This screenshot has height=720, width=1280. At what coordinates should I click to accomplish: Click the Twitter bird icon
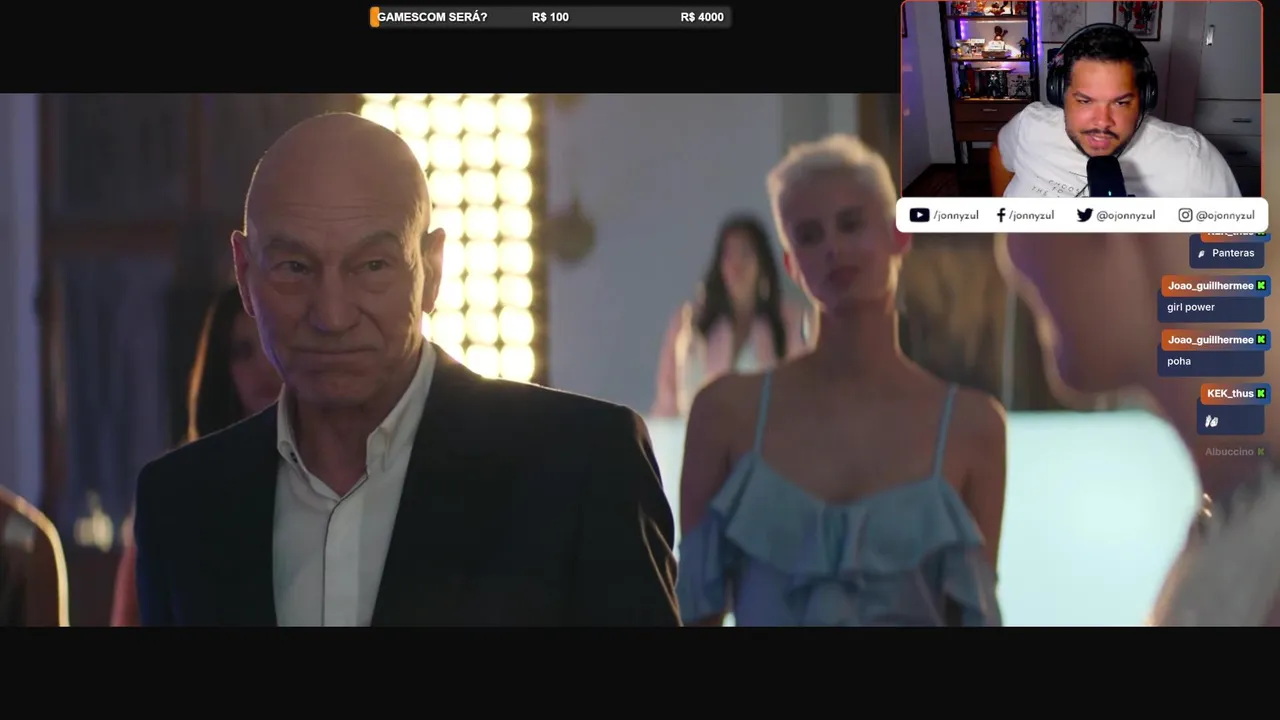coord(1085,215)
